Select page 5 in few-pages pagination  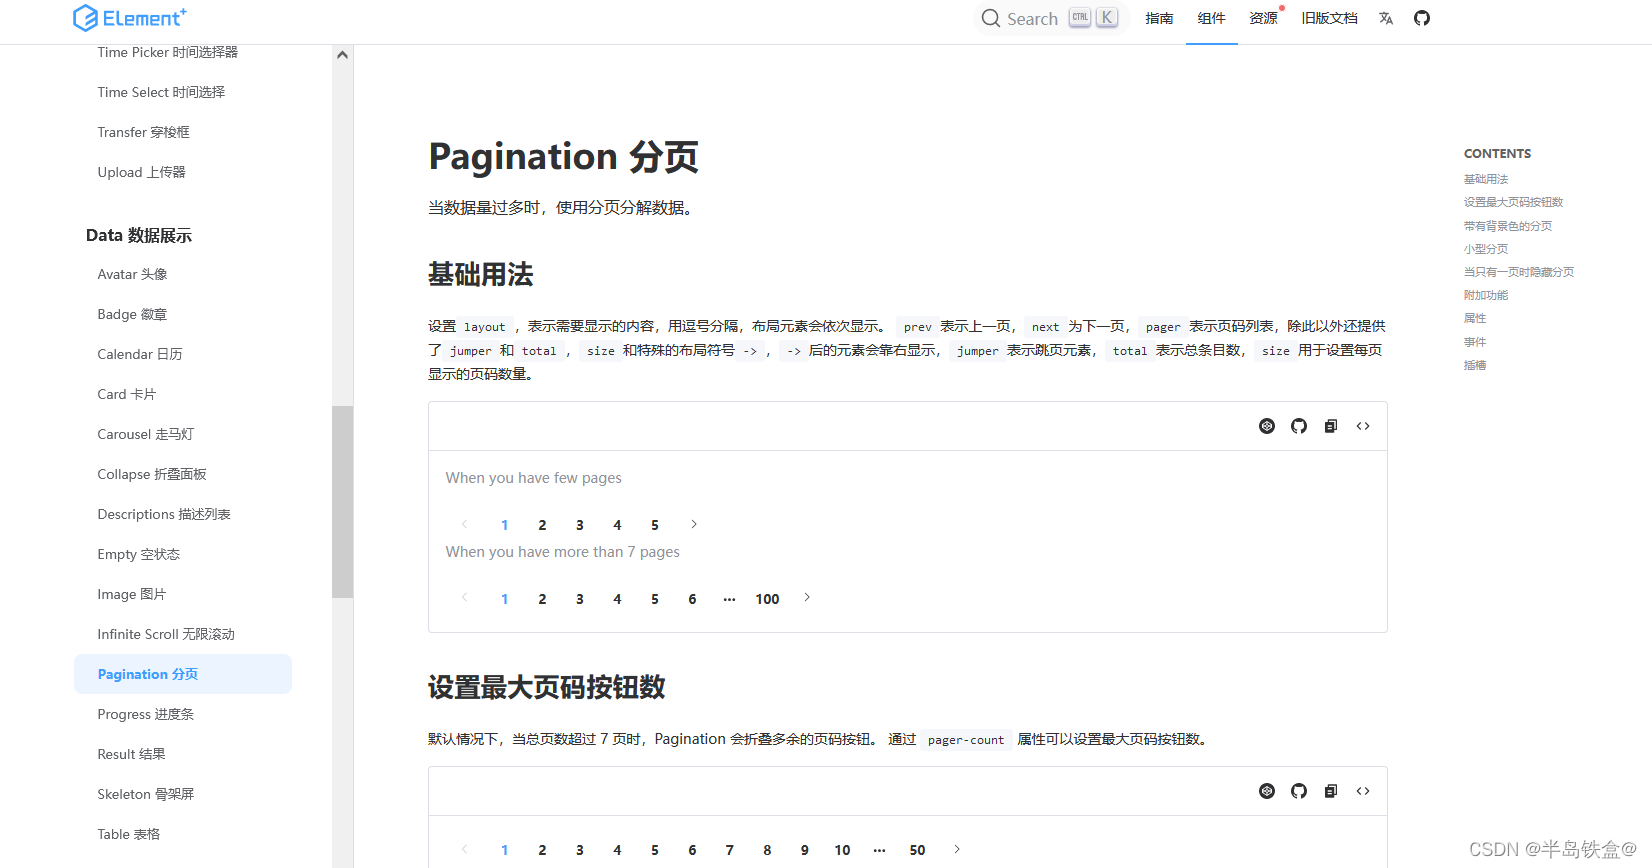[655, 525]
